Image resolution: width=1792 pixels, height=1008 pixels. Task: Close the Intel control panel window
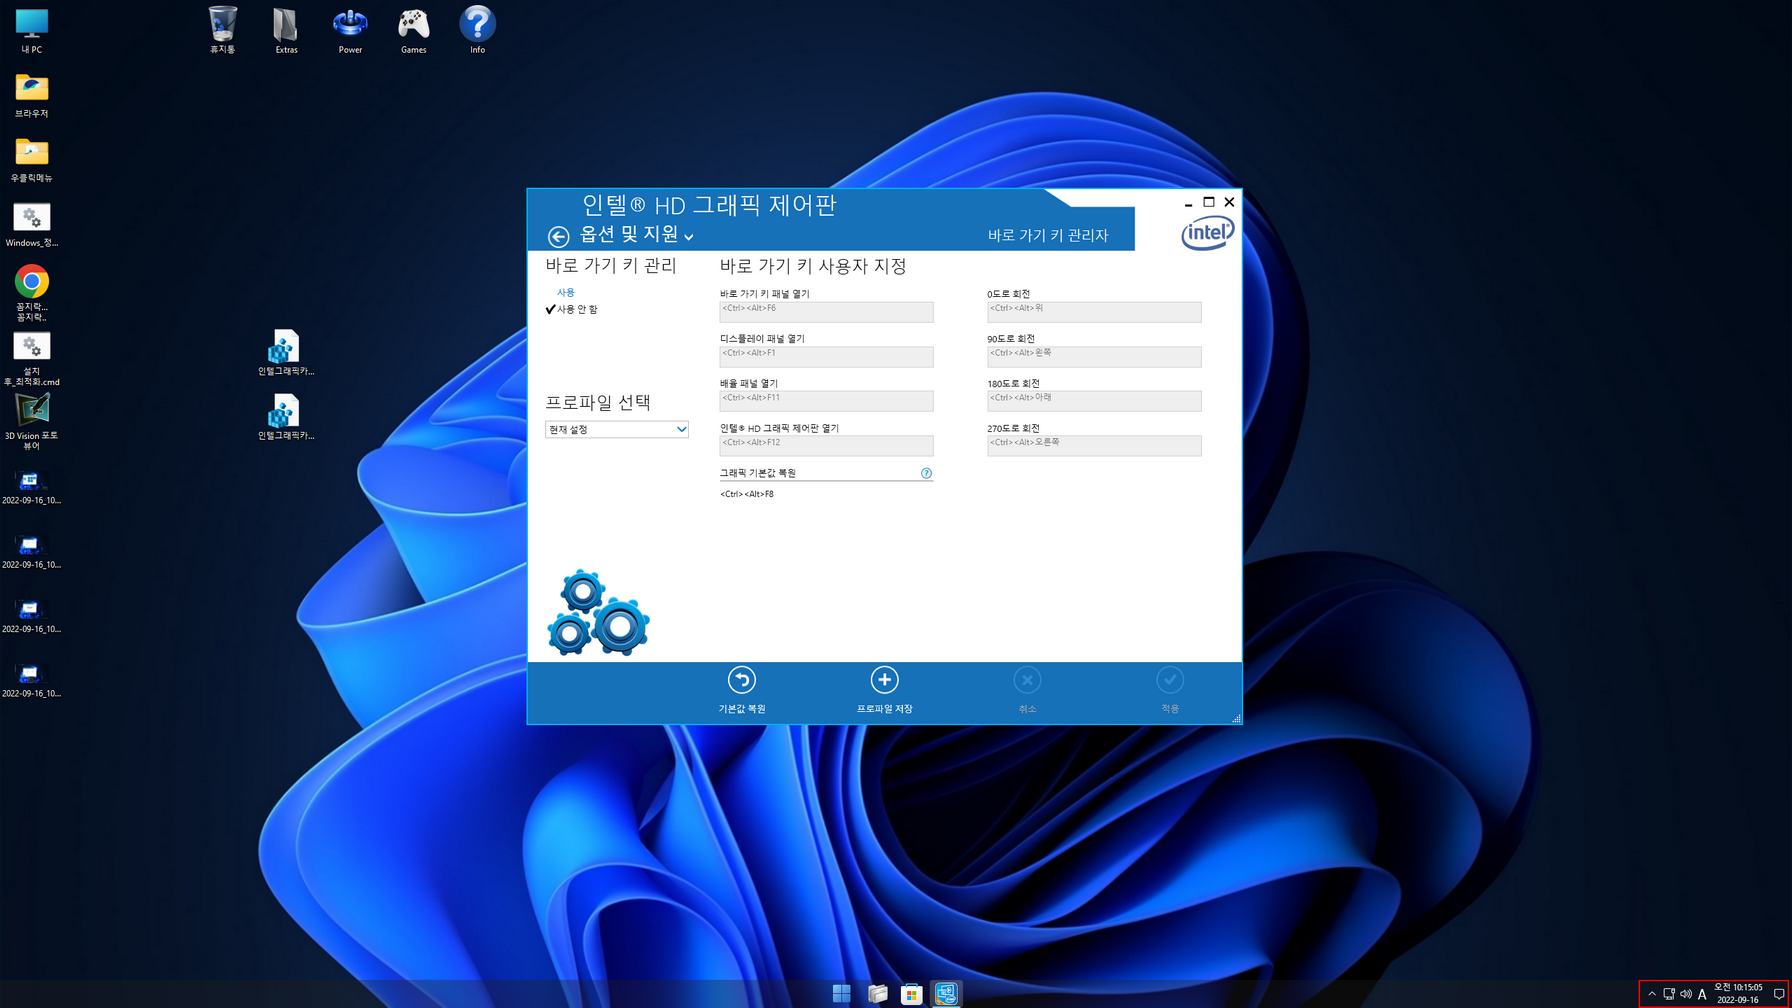1229,202
